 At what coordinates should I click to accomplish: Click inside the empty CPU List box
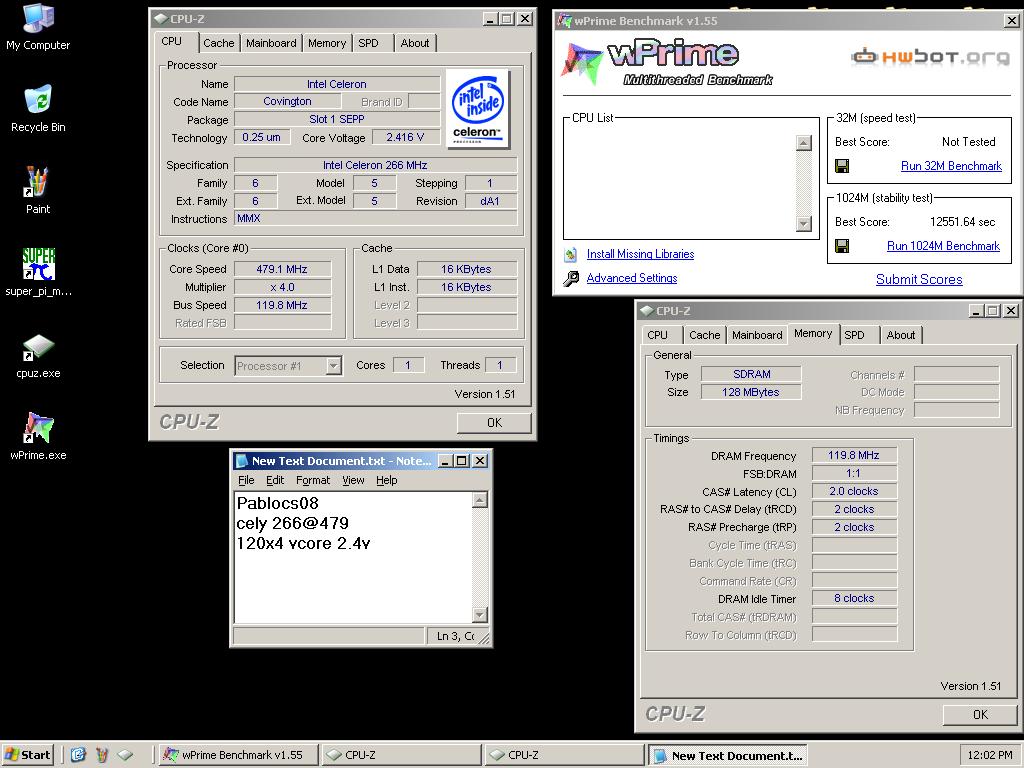[x=679, y=184]
